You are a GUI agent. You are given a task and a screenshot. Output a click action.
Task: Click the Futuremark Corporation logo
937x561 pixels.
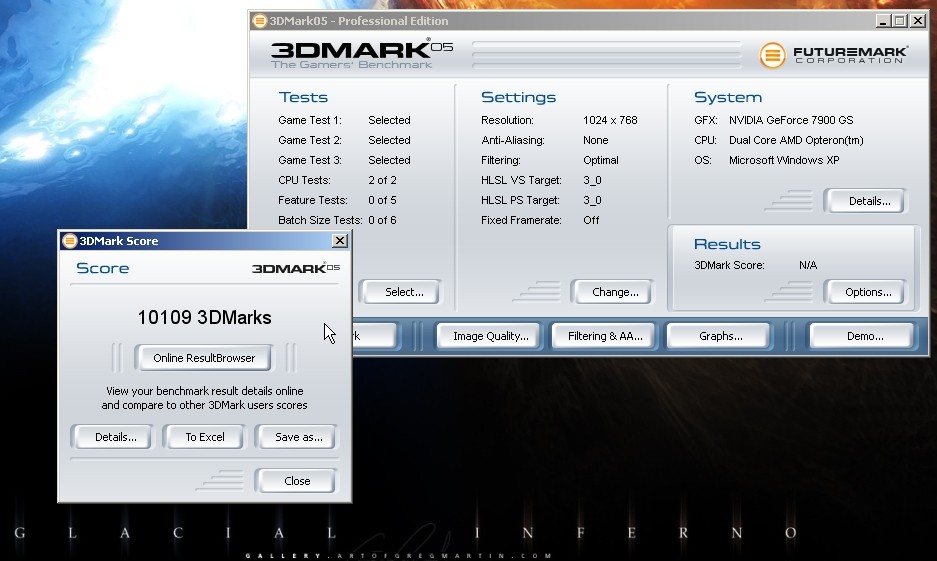[x=834, y=55]
